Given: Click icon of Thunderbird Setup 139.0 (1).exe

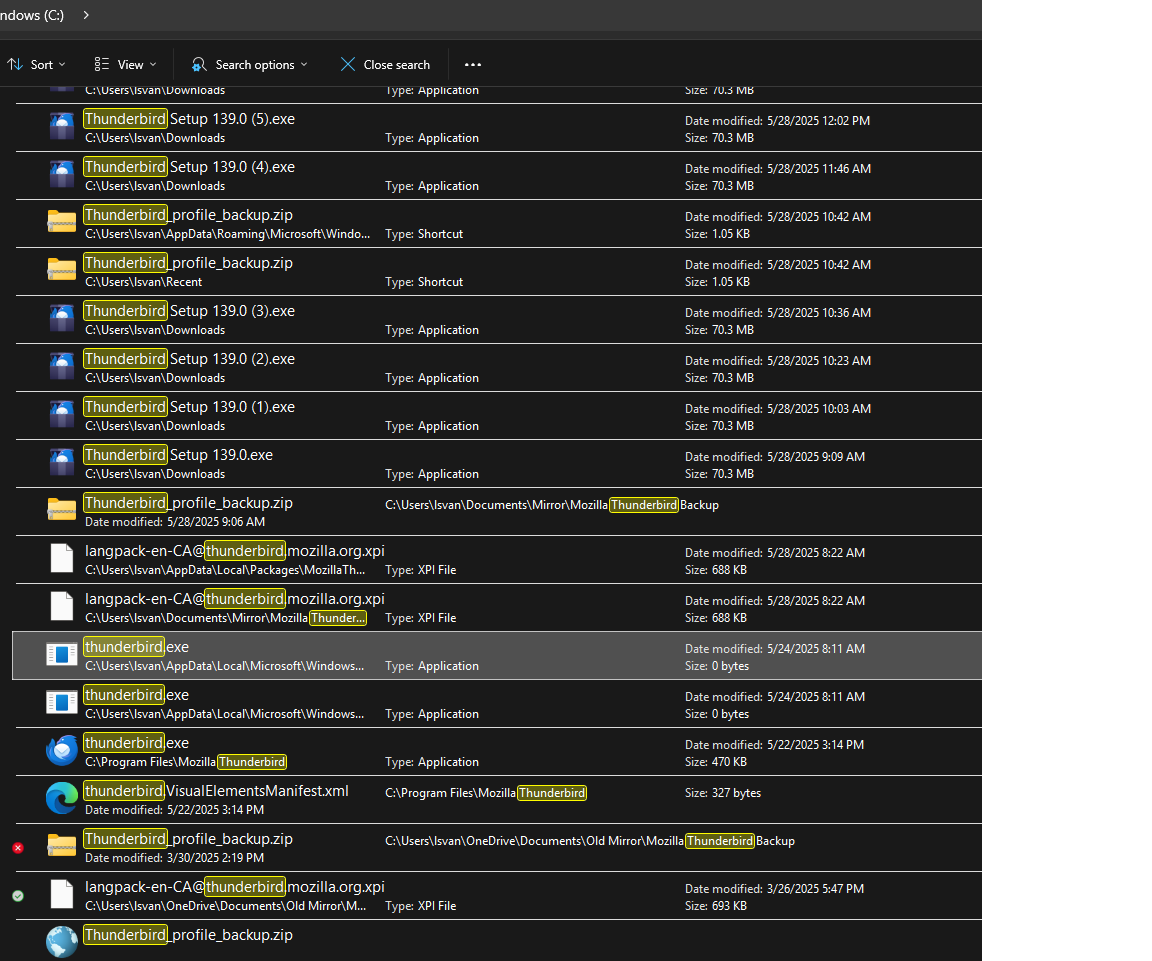Looking at the screenshot, I should point(62,414).
